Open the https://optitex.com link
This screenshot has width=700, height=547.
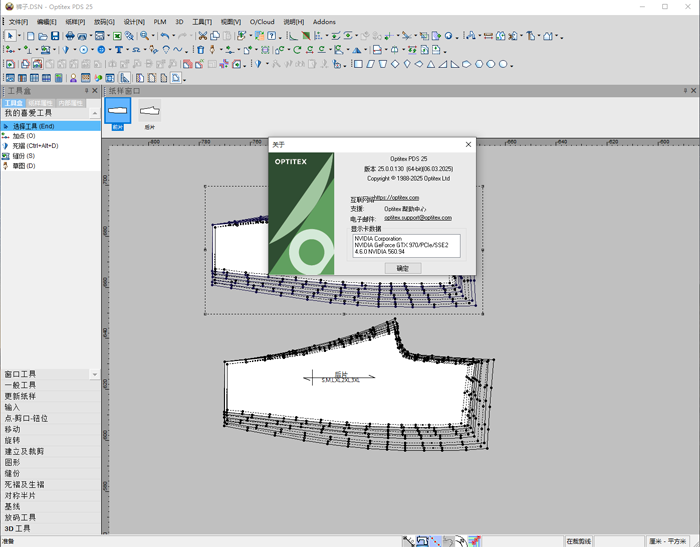point(396,197)
